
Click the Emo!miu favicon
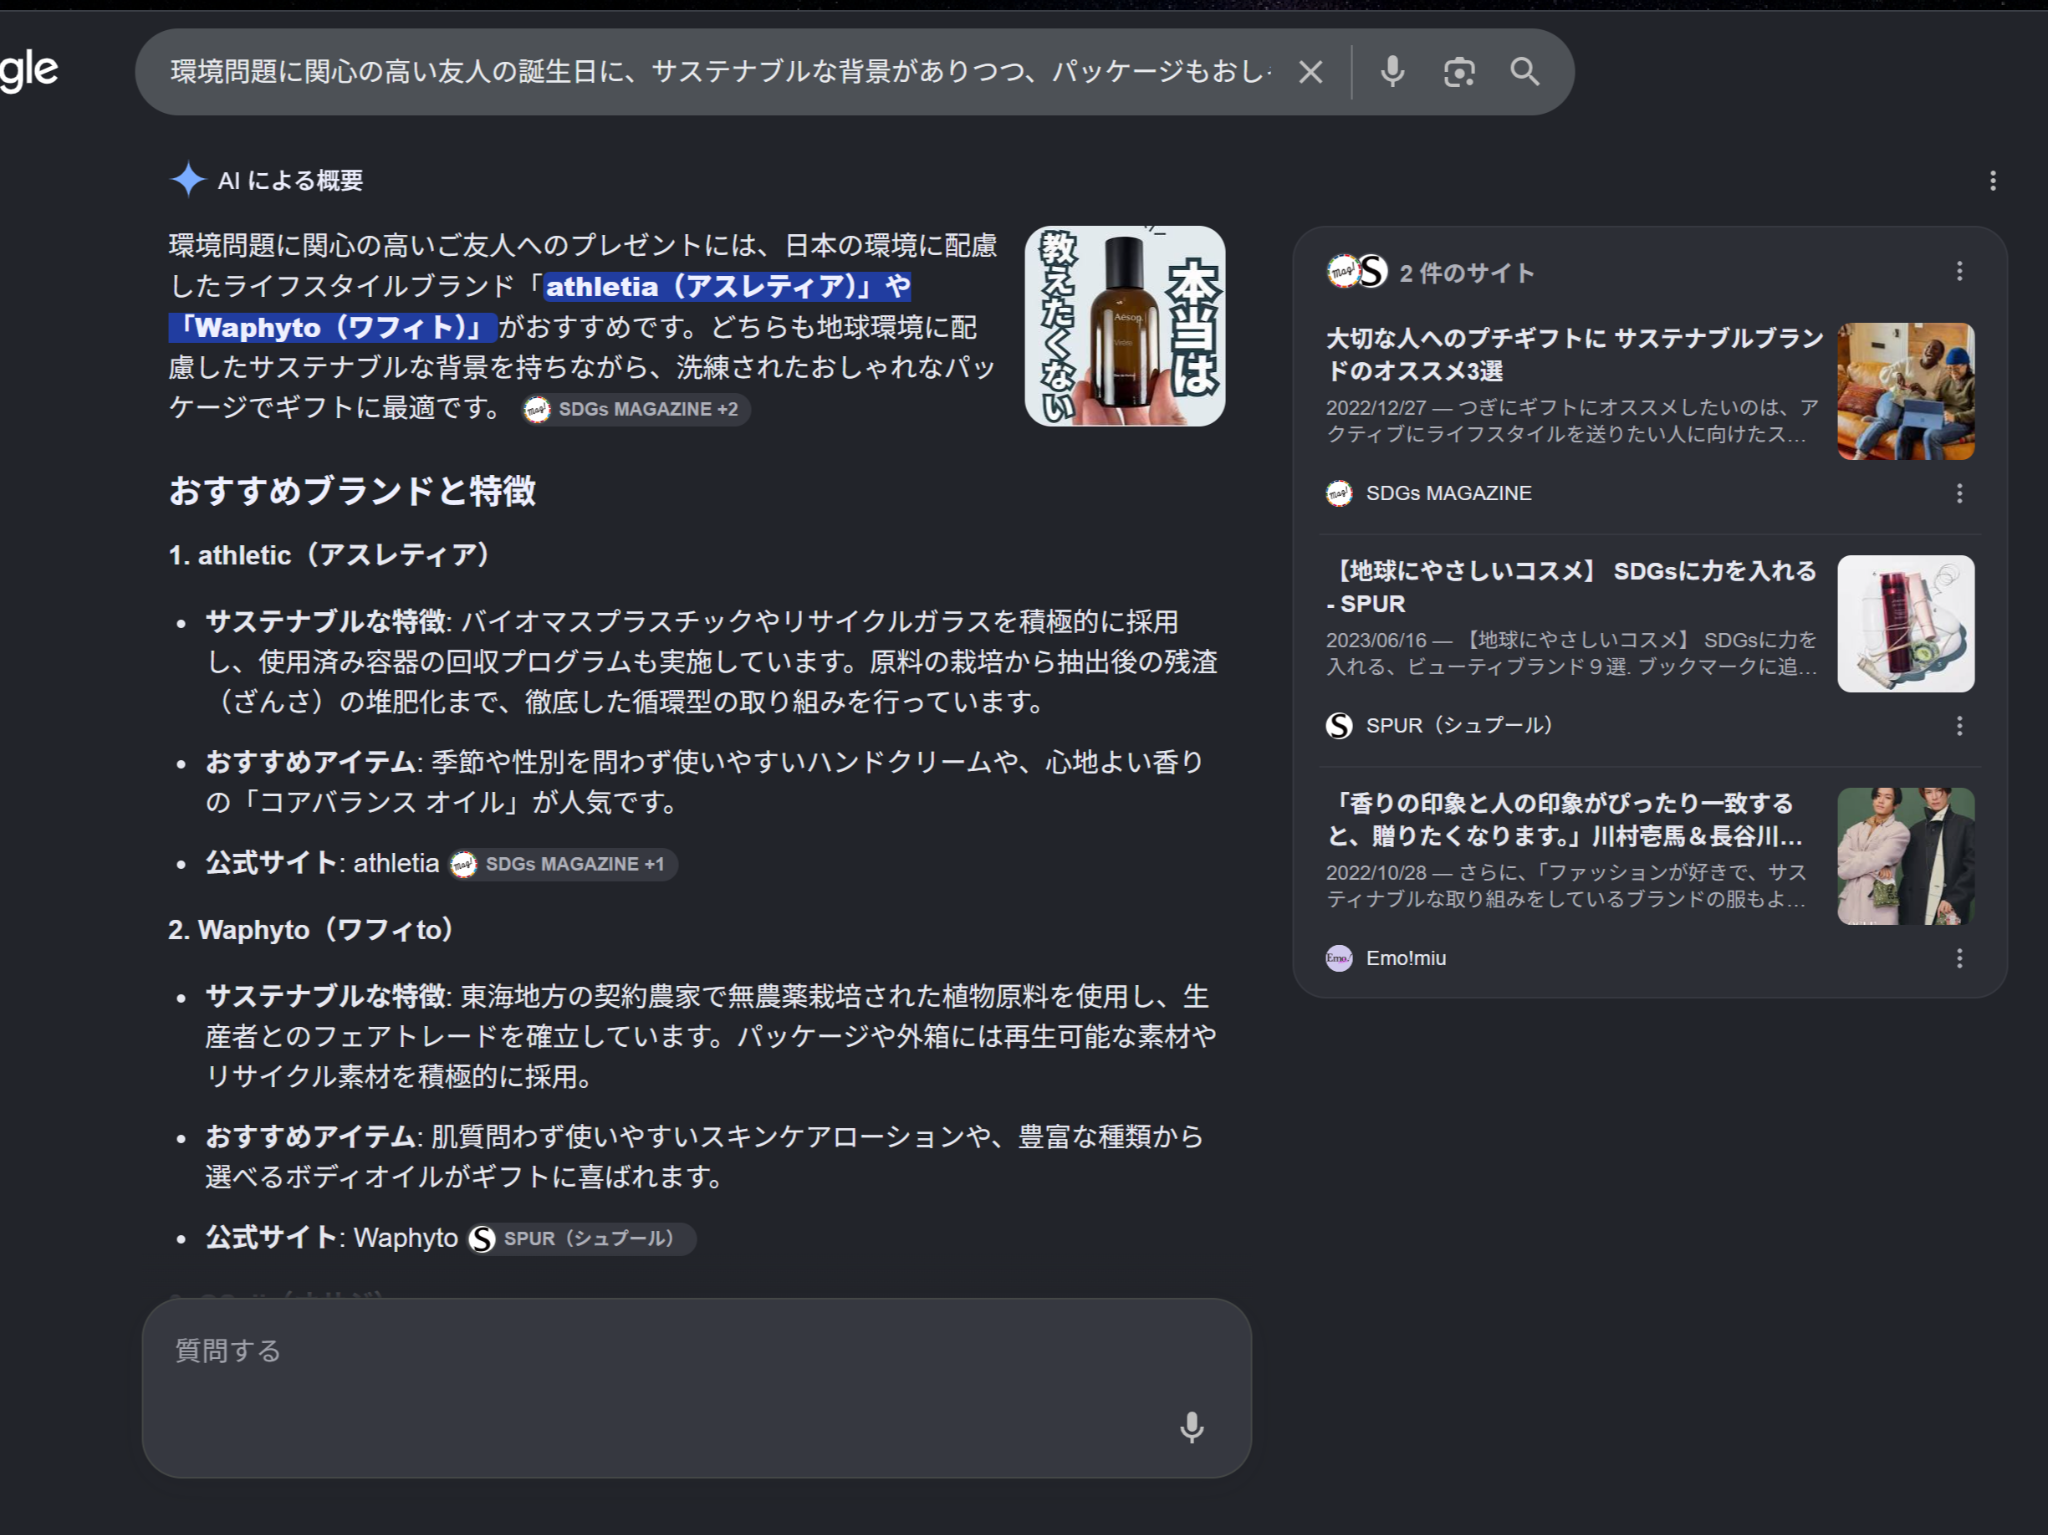[x=1339, y=959]
